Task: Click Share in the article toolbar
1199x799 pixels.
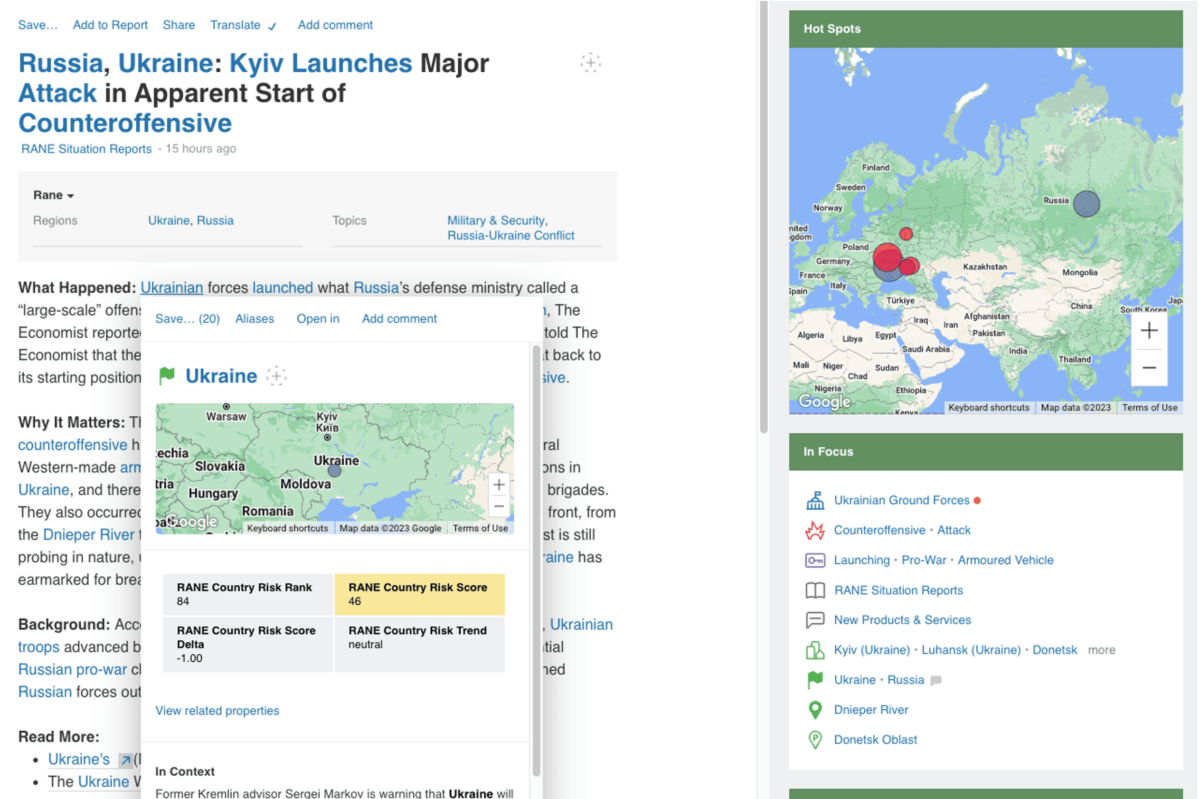Action: coord(179,25)
